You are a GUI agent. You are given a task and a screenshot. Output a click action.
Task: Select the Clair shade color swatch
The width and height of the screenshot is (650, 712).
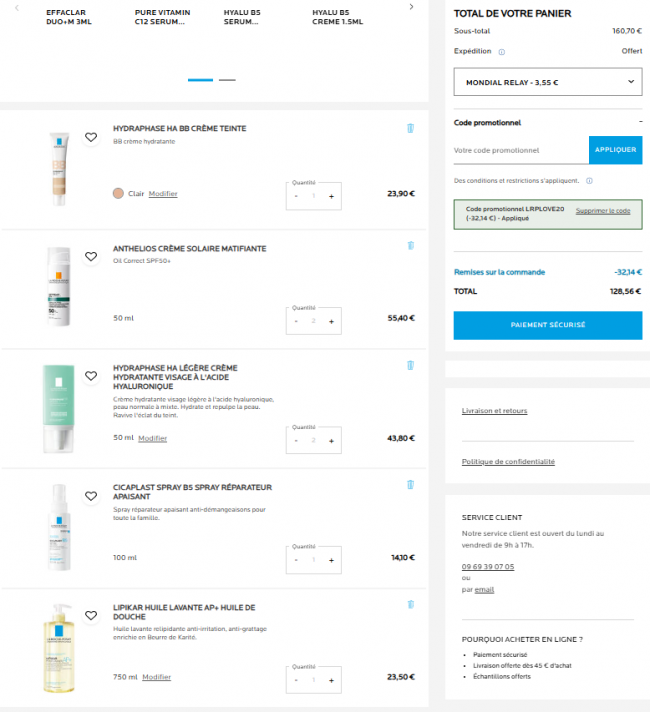click(x=118, y=193)
